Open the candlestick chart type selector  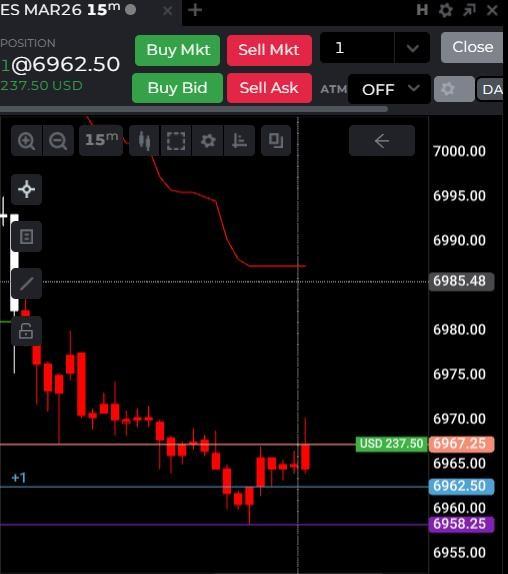pyautogui.click(x=144, y=141)
